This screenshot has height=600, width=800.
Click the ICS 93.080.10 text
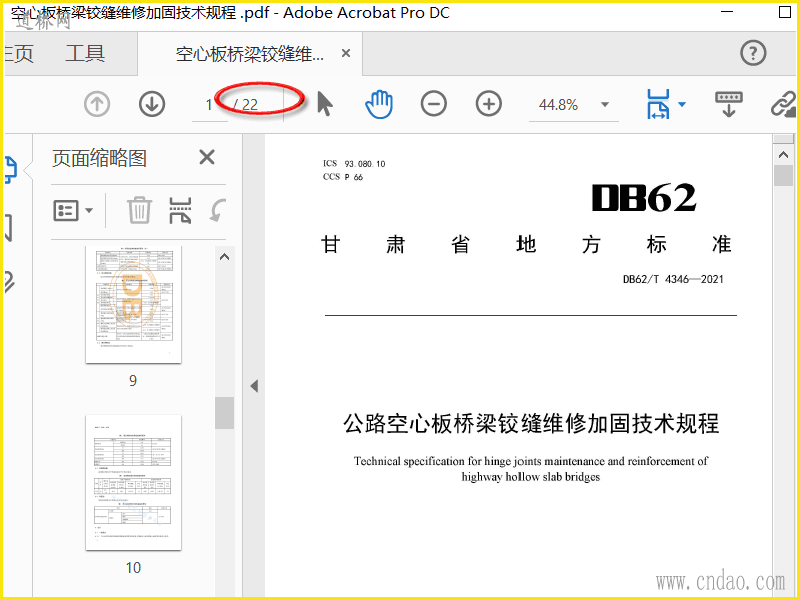pos(354,164)
